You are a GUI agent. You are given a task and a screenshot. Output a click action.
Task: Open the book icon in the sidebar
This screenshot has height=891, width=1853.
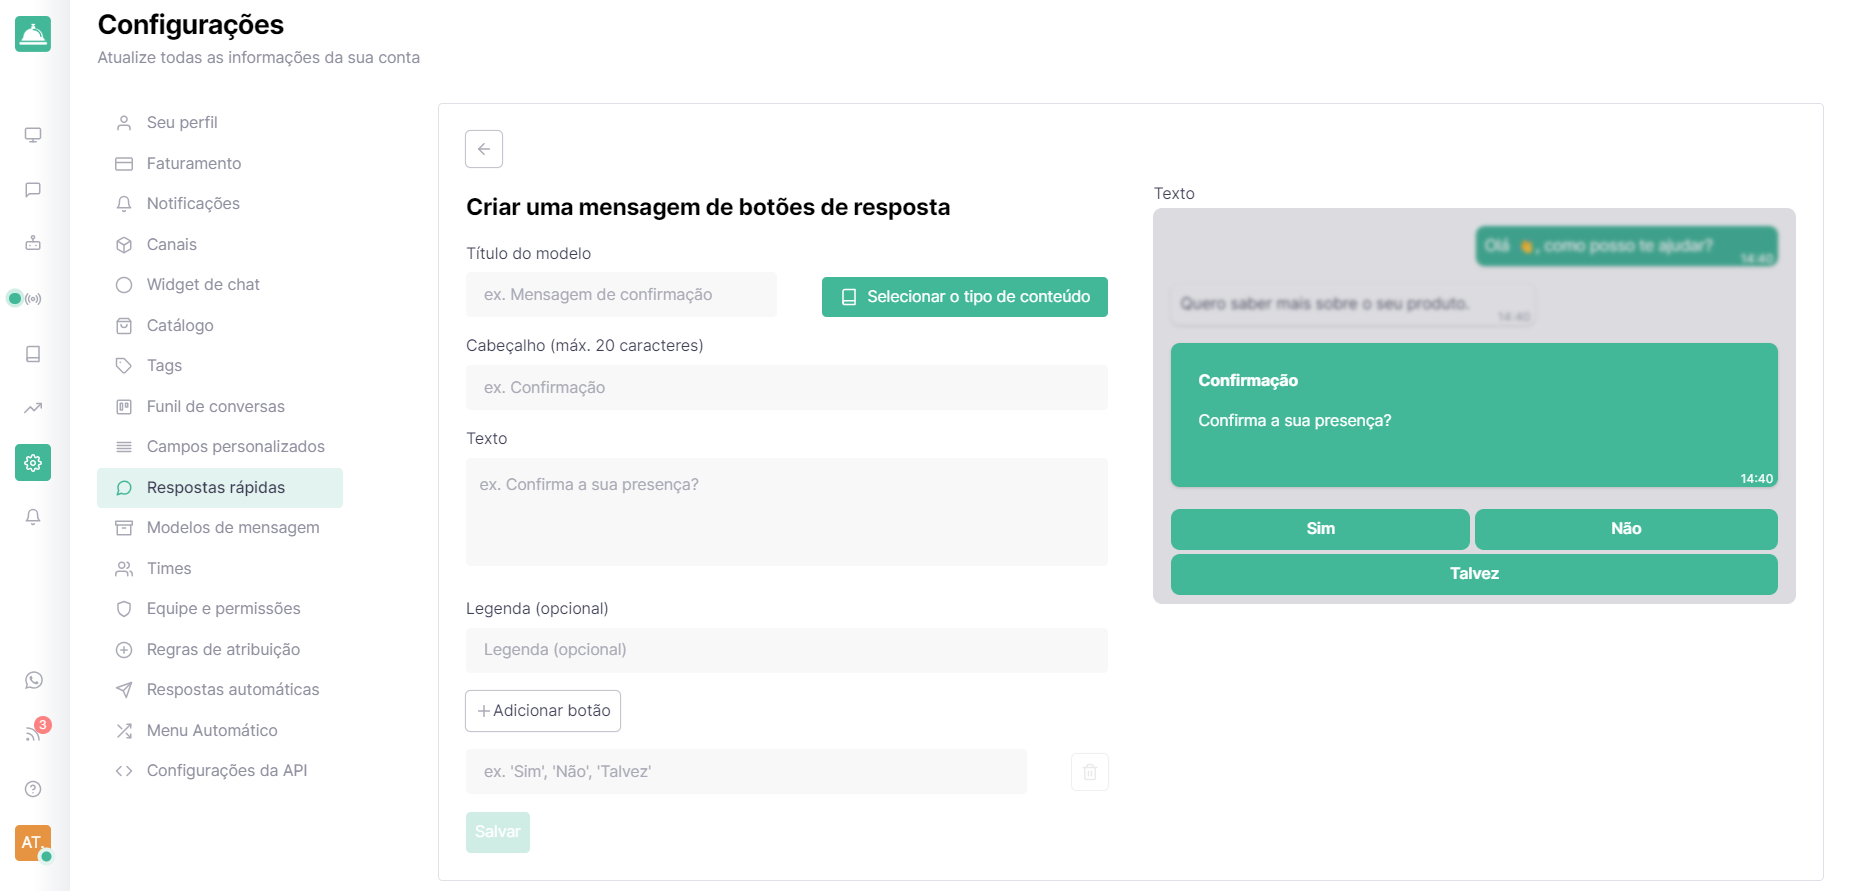click(x=33, y=354)
